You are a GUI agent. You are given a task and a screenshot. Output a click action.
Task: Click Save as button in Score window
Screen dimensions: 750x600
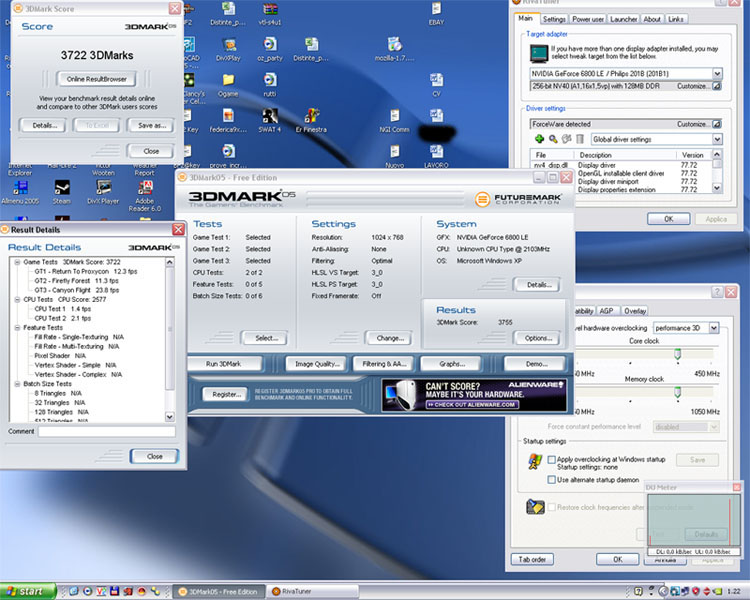coord(152,125)
